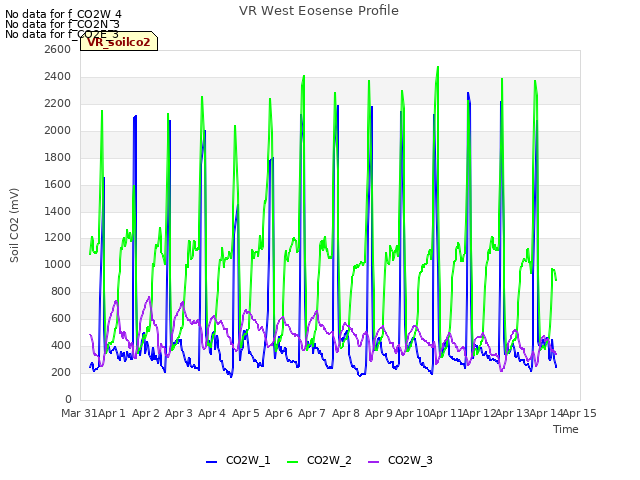Click the Apr 11 x-axis tick label
This screenshot has height=480, width=640.
(446, 413)
